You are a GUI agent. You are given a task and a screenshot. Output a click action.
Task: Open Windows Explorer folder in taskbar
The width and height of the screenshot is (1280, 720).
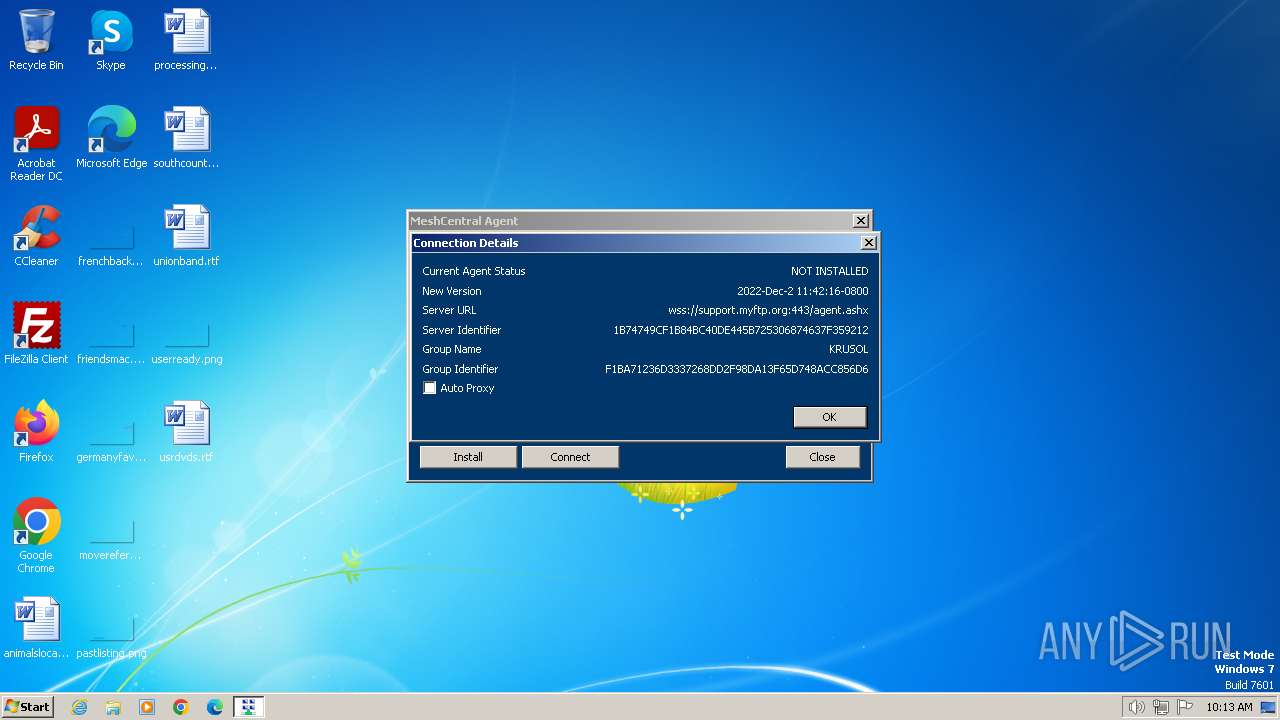click(113, 707)
